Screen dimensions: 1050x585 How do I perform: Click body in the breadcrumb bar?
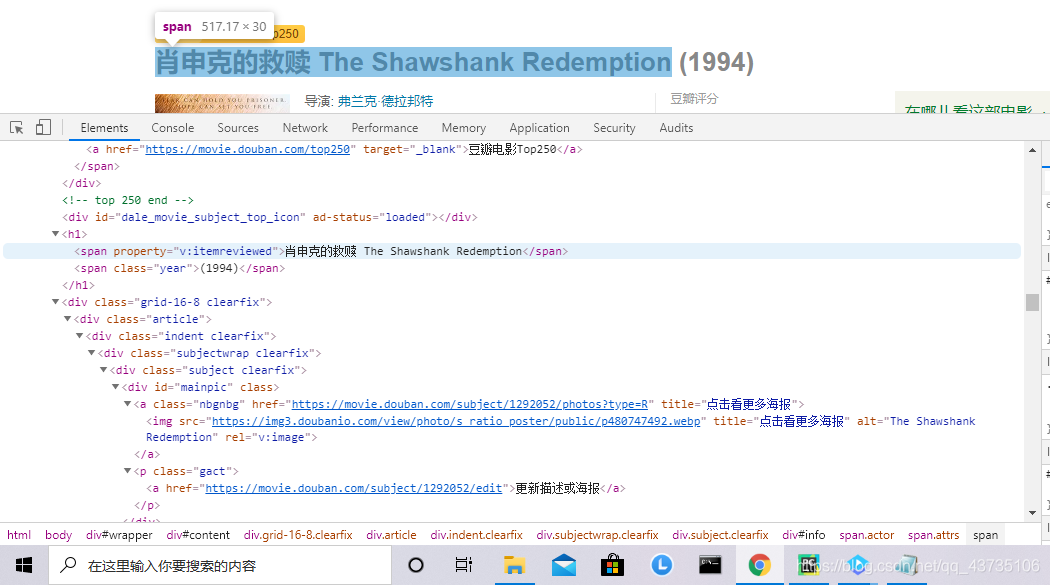(58, 535)
